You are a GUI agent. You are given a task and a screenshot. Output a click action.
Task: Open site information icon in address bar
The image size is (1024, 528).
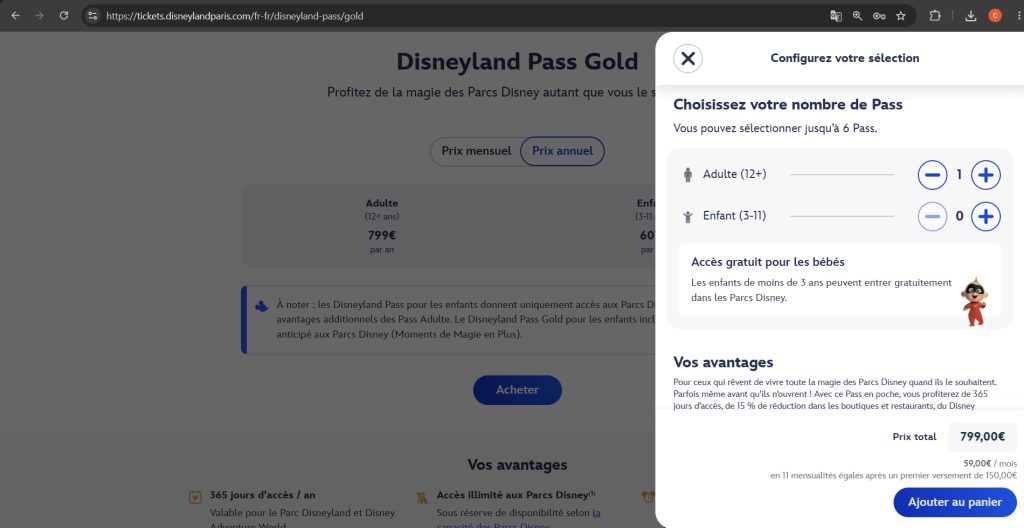pyautogui.click(x=93, y=16)
